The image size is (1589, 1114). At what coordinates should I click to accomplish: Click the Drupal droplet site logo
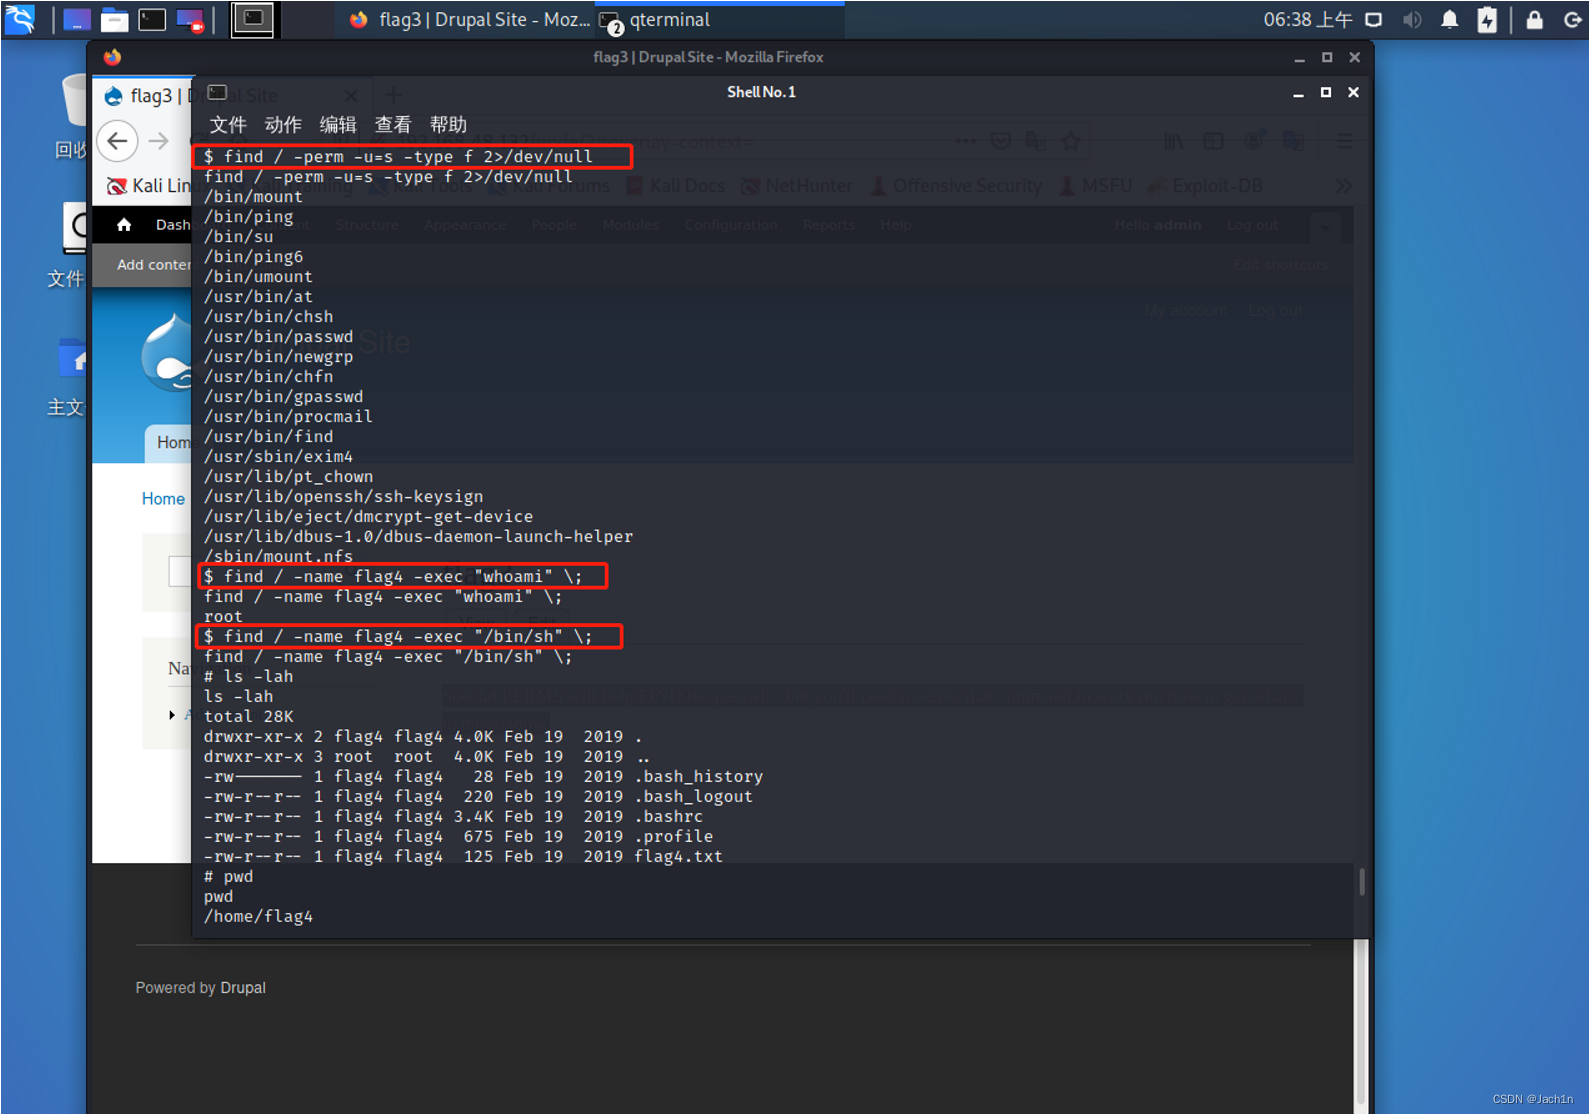(167, 352)
